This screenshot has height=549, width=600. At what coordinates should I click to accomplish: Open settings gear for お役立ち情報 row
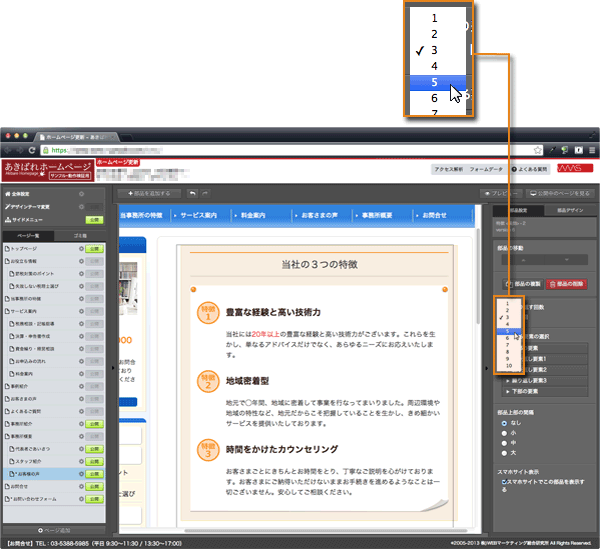81,261
